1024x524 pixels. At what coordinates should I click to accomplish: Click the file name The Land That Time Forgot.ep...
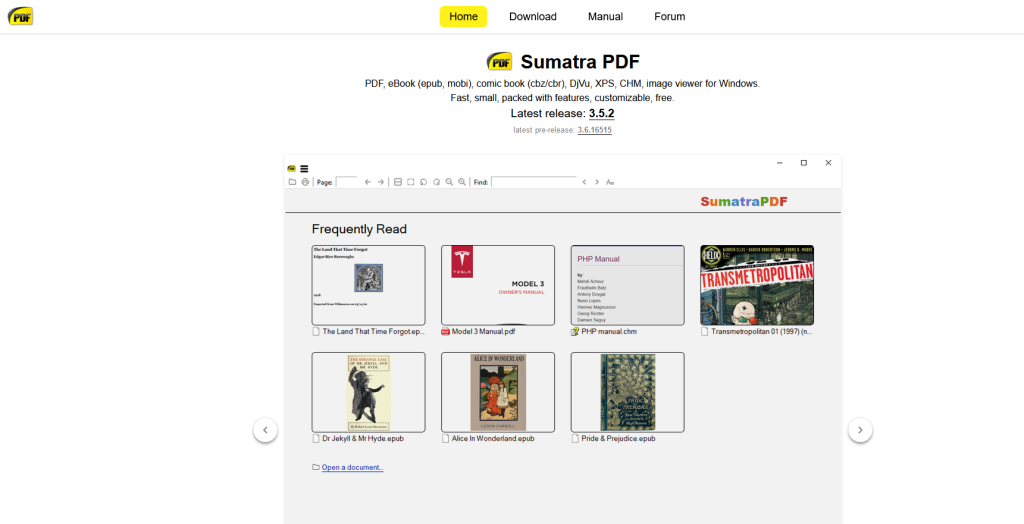pos(374,332)
